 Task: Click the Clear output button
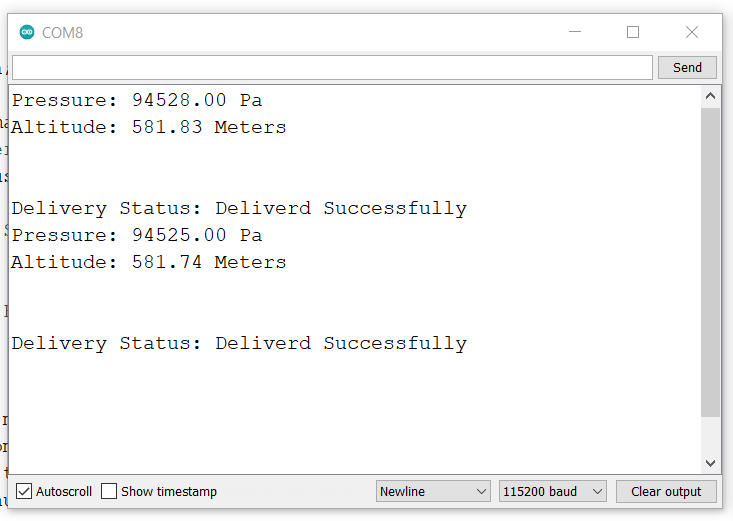666,491
